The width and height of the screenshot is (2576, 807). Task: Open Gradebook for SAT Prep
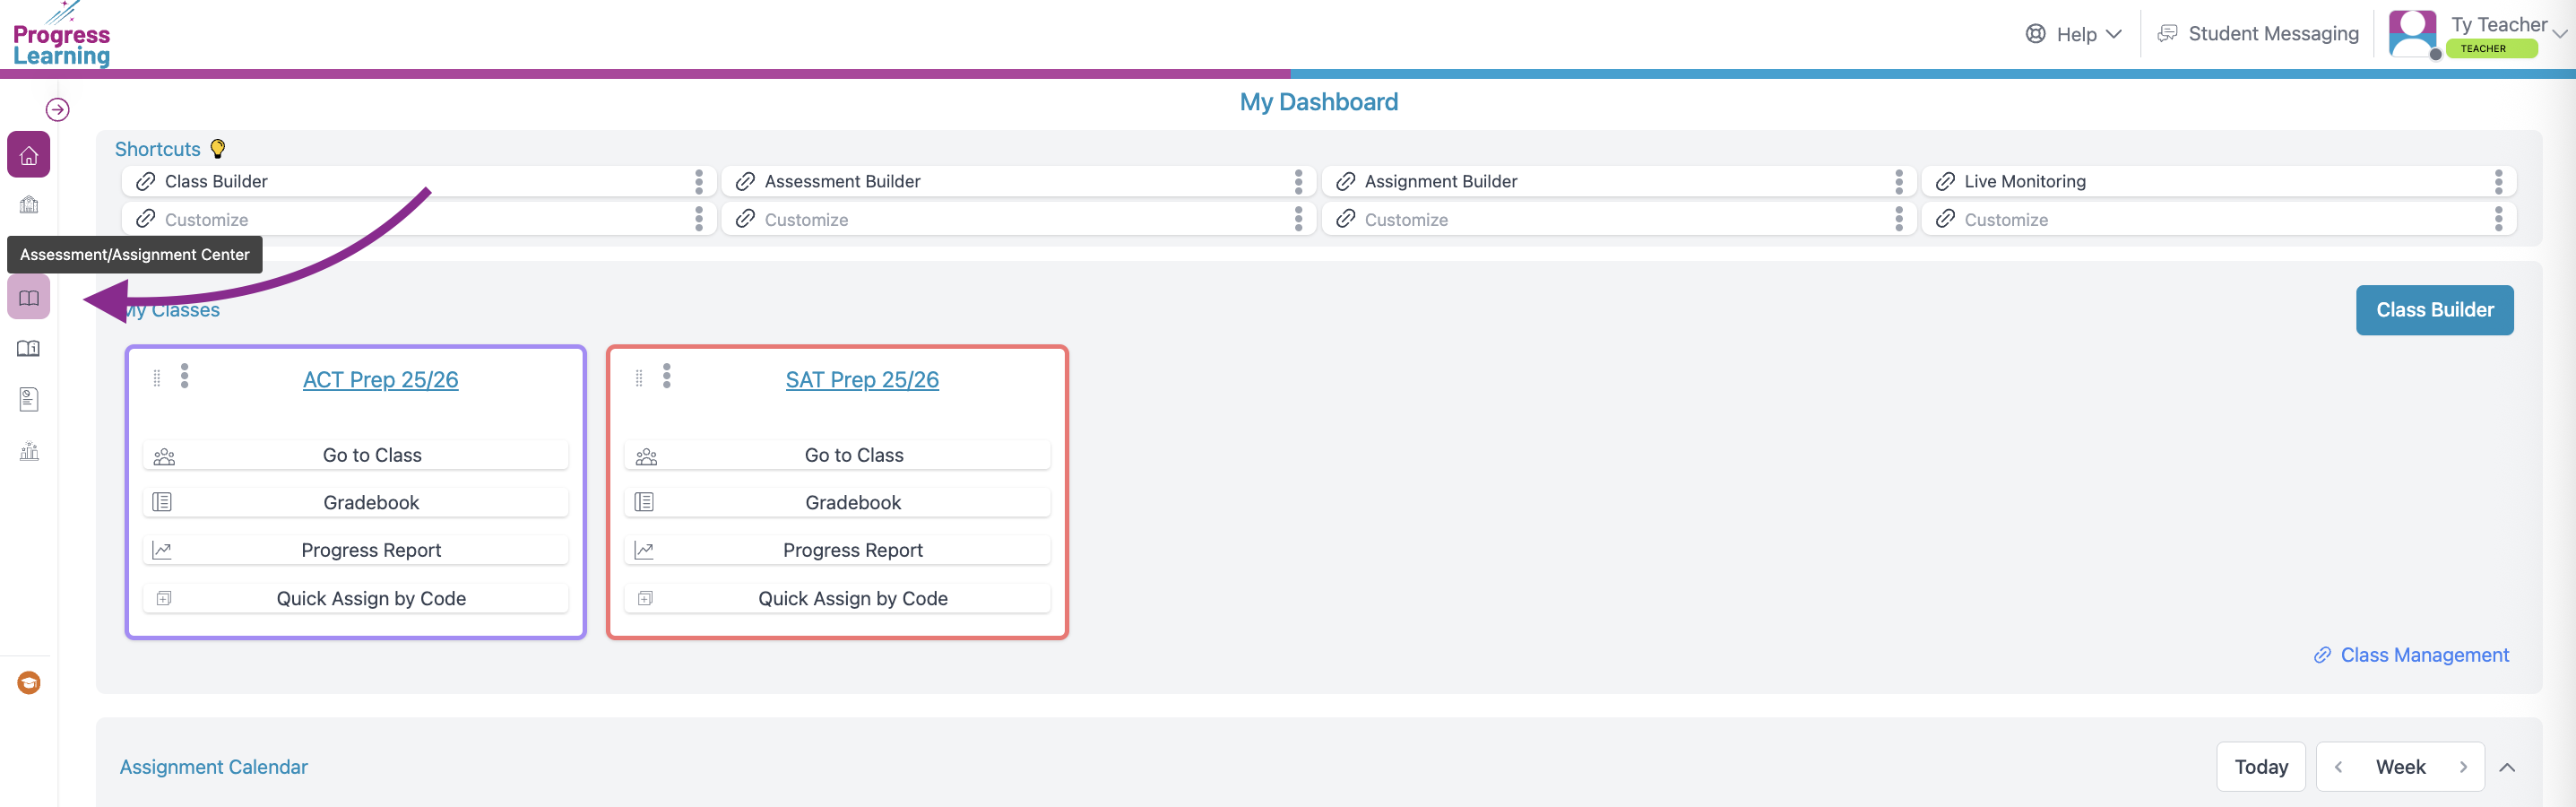[x=838, y=502]
